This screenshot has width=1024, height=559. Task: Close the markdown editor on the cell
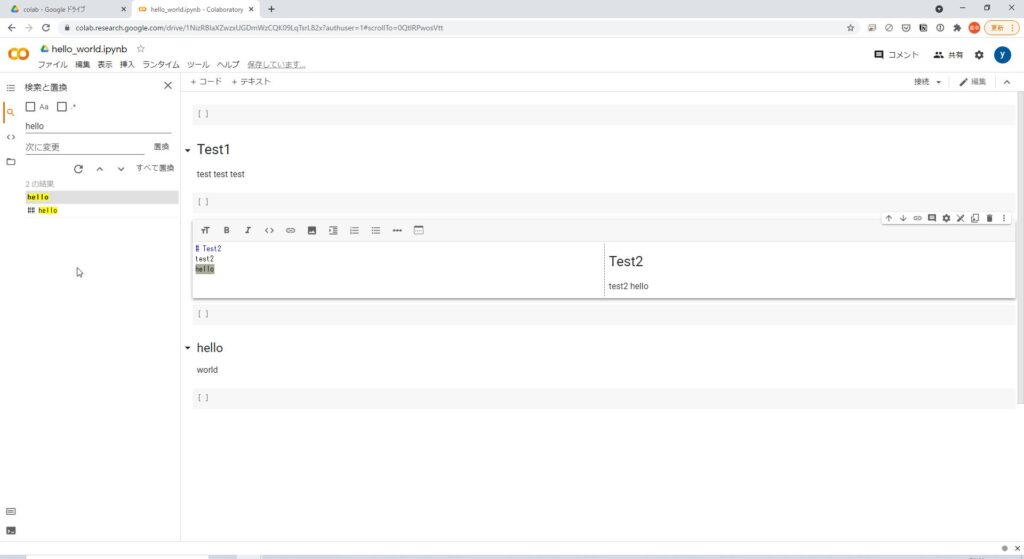point(961,218)
